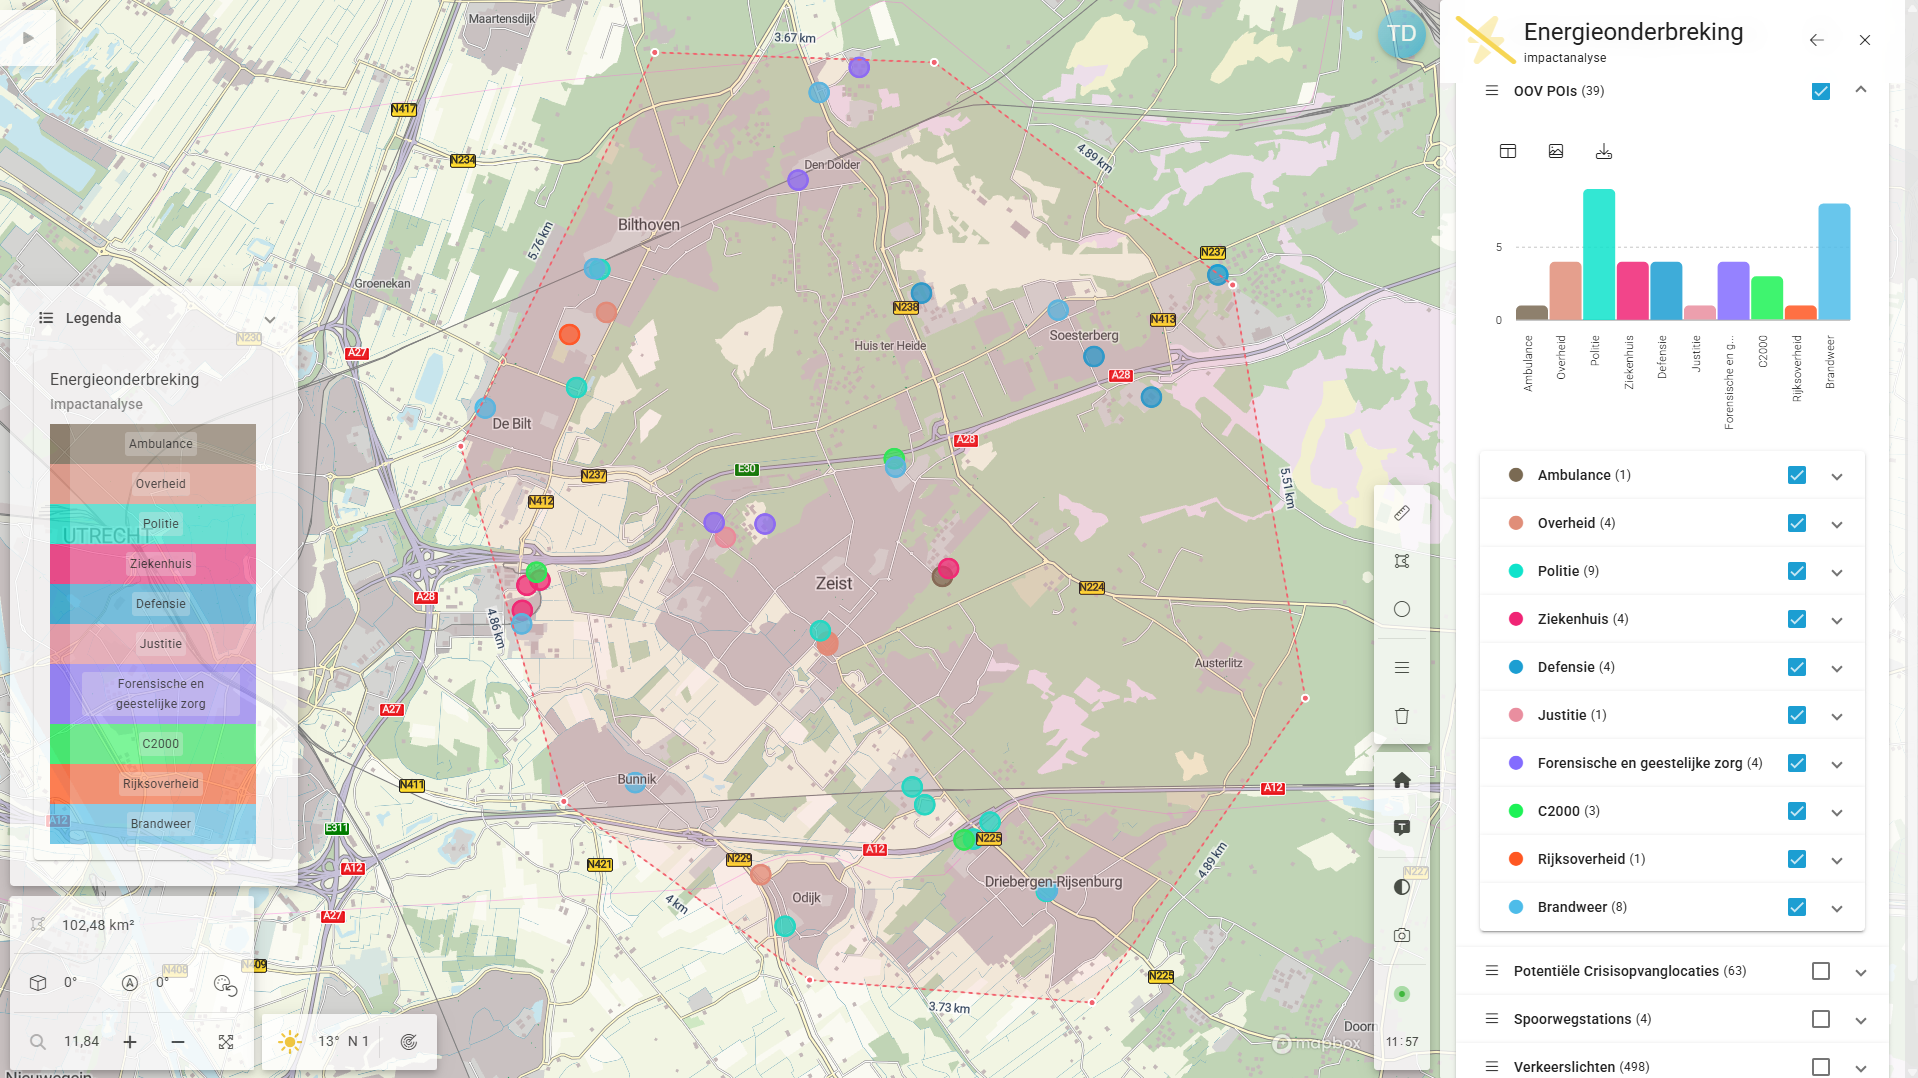Activate the polygon draw tool
Viewport: 1918px width, 1078px height.
1401,561
